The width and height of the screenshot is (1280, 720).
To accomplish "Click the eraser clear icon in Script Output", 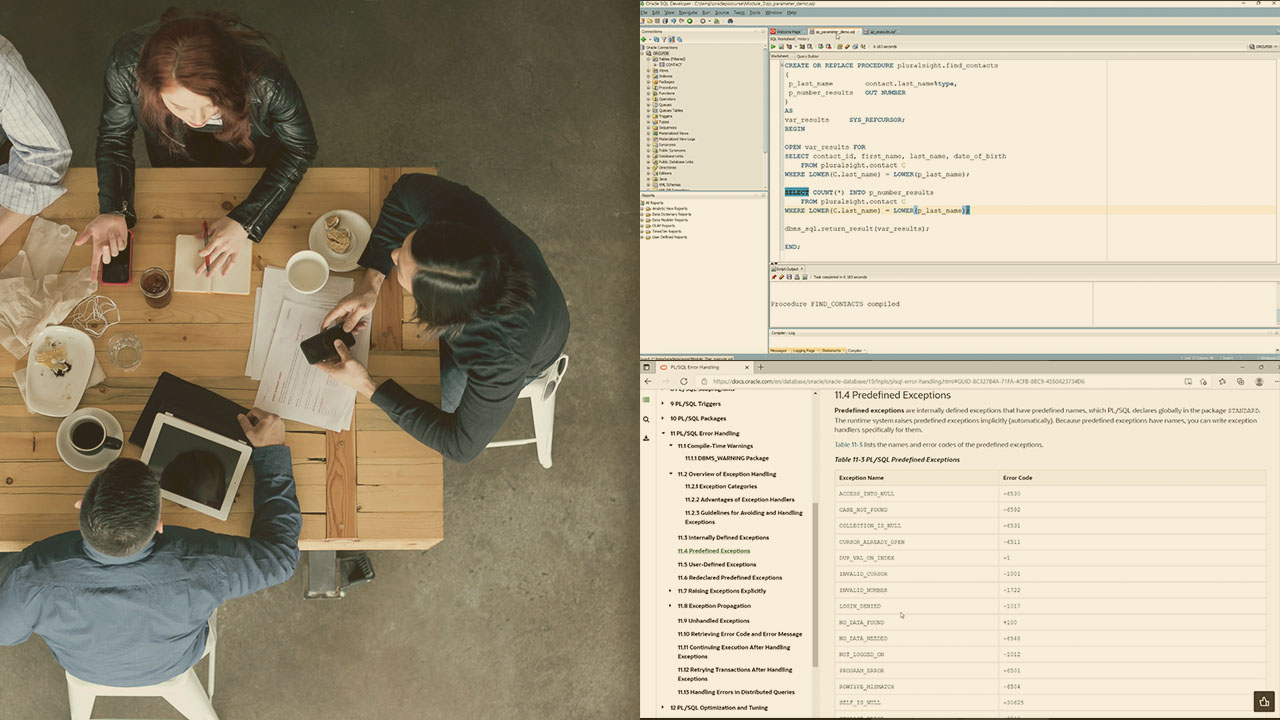I will click(781, 277).
